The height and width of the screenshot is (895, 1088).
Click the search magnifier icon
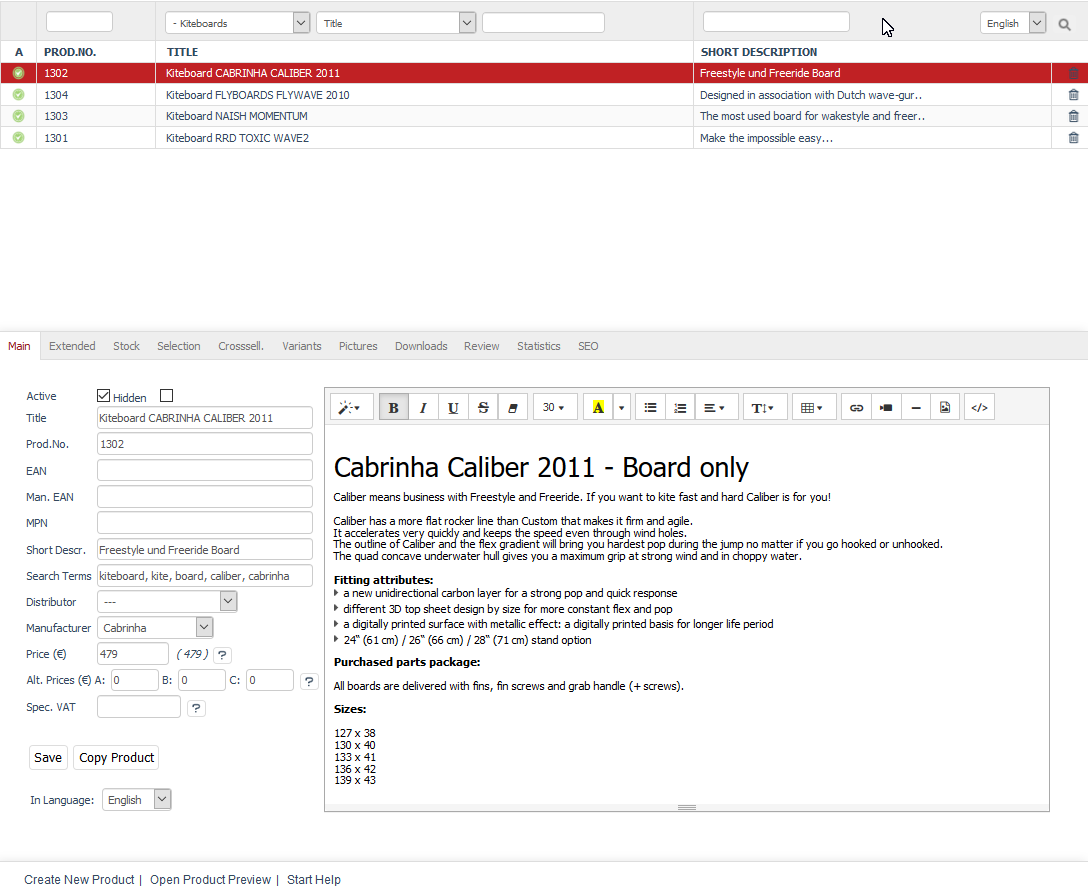coord(1064,24)
